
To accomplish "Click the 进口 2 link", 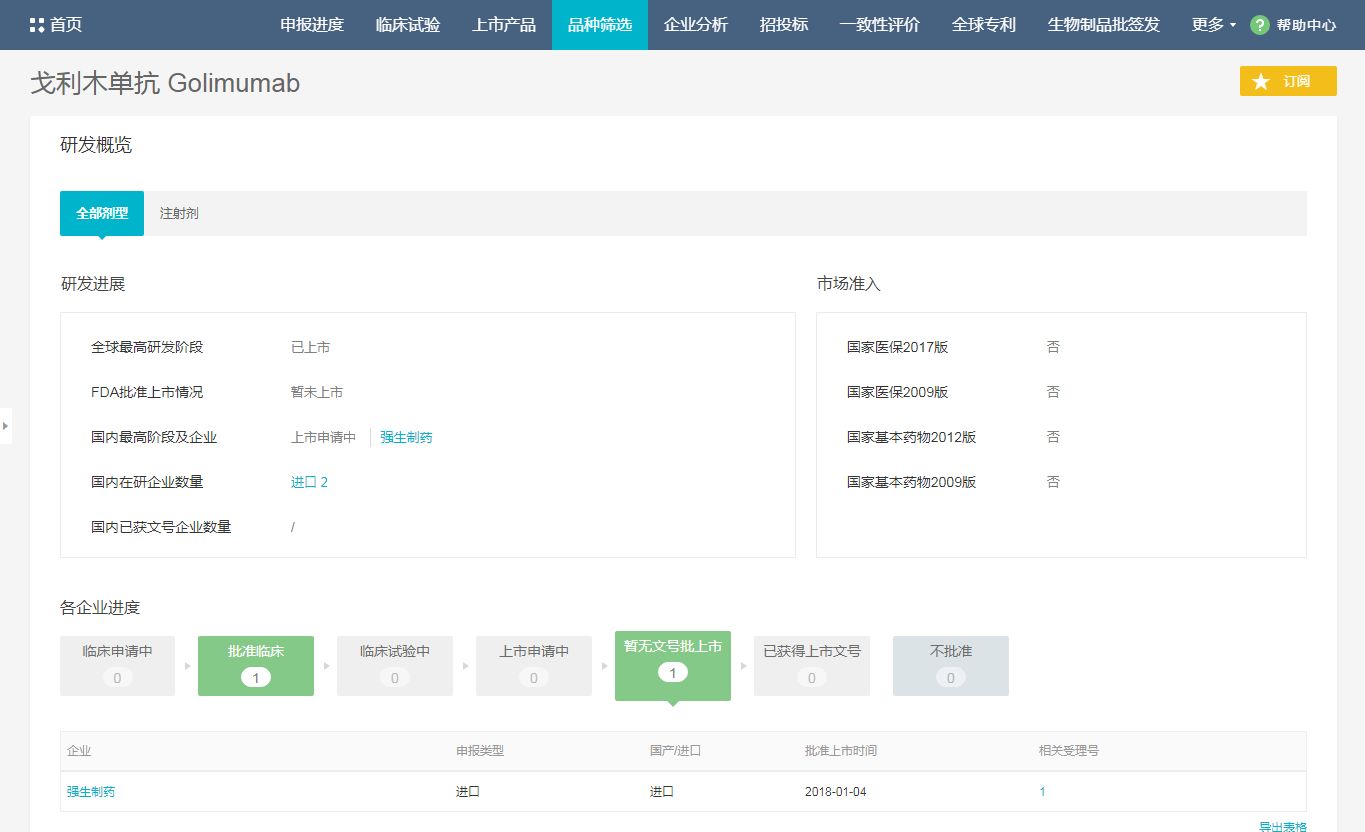I will pyautogui.click(x=309, y=482).
